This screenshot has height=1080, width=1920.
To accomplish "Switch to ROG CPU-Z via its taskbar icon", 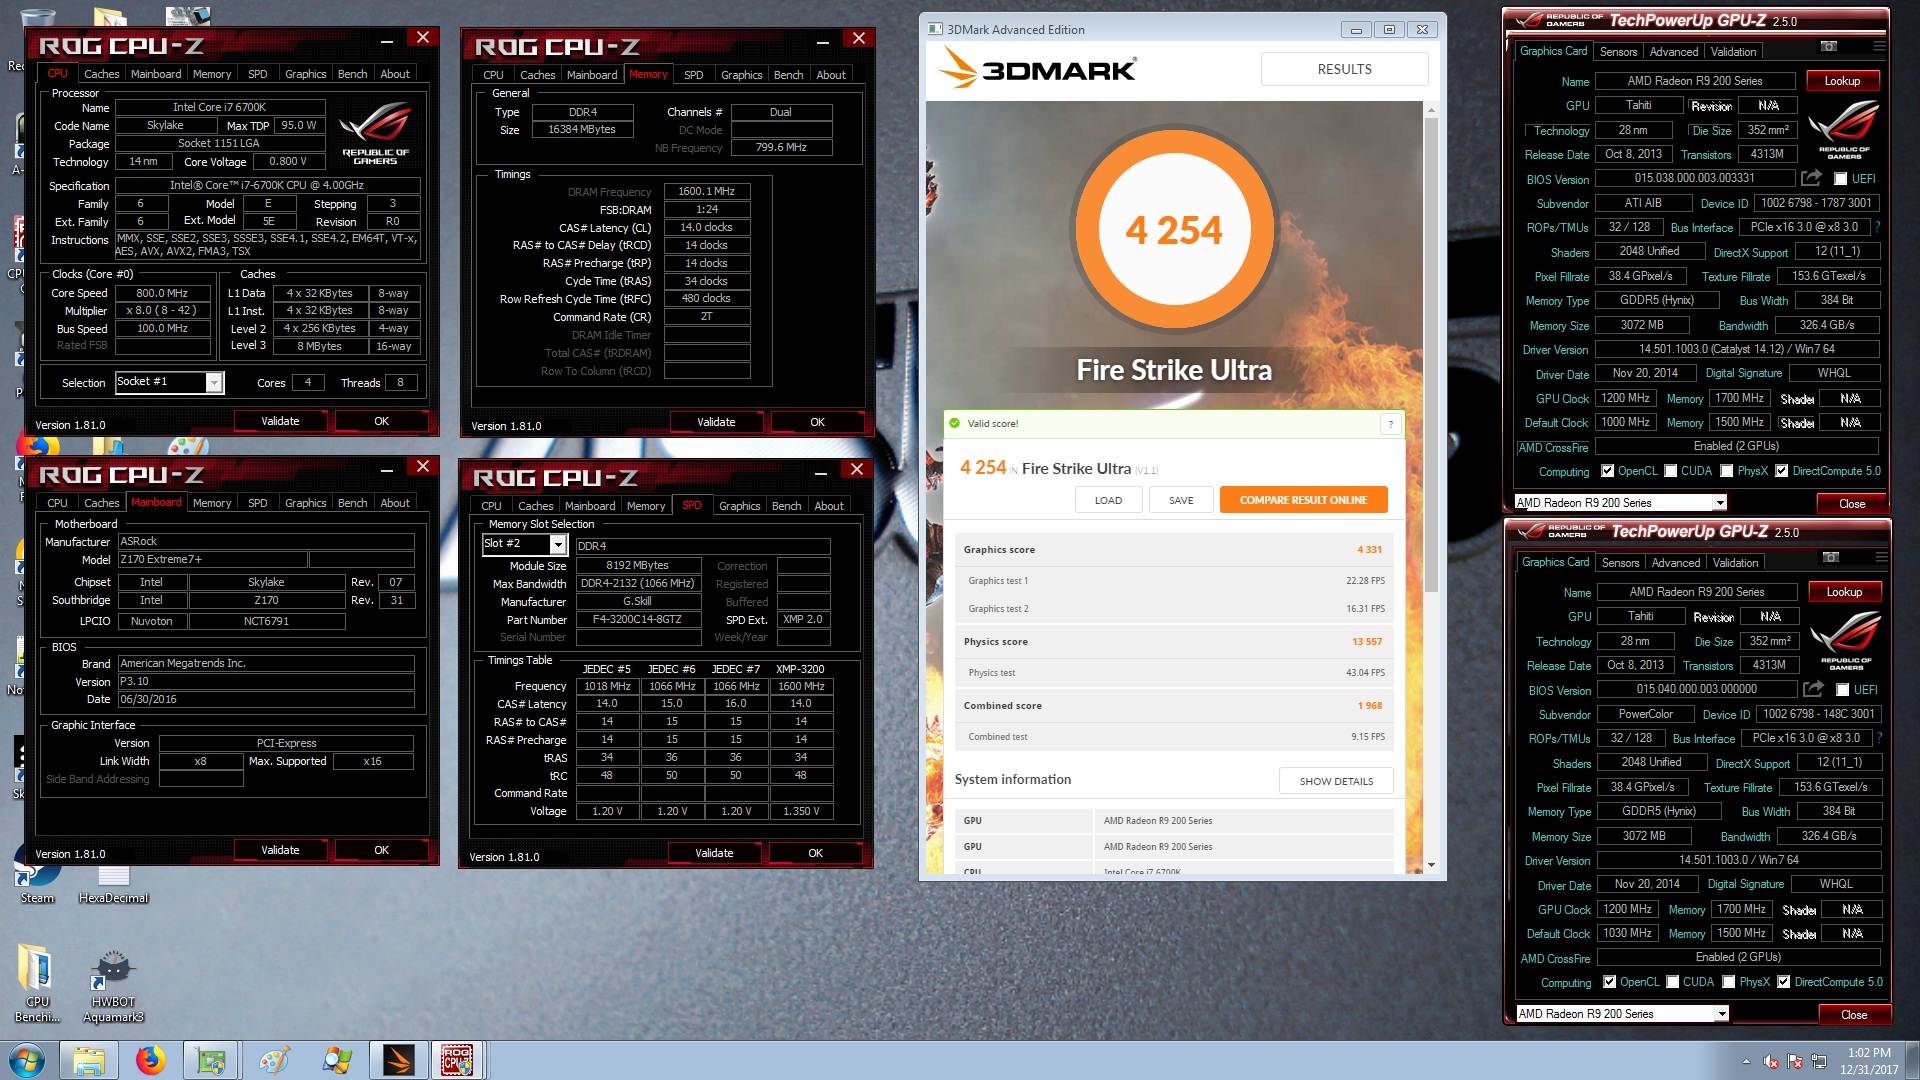I will tap(458, 1060).
